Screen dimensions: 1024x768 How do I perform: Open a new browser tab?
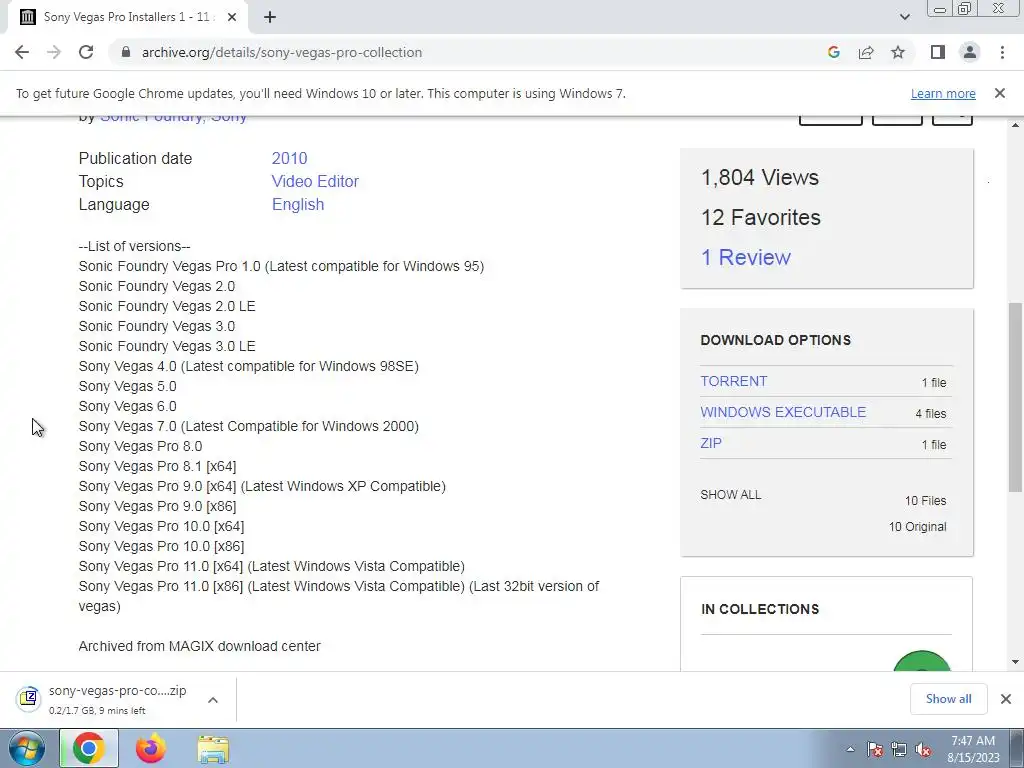[270, 17]
